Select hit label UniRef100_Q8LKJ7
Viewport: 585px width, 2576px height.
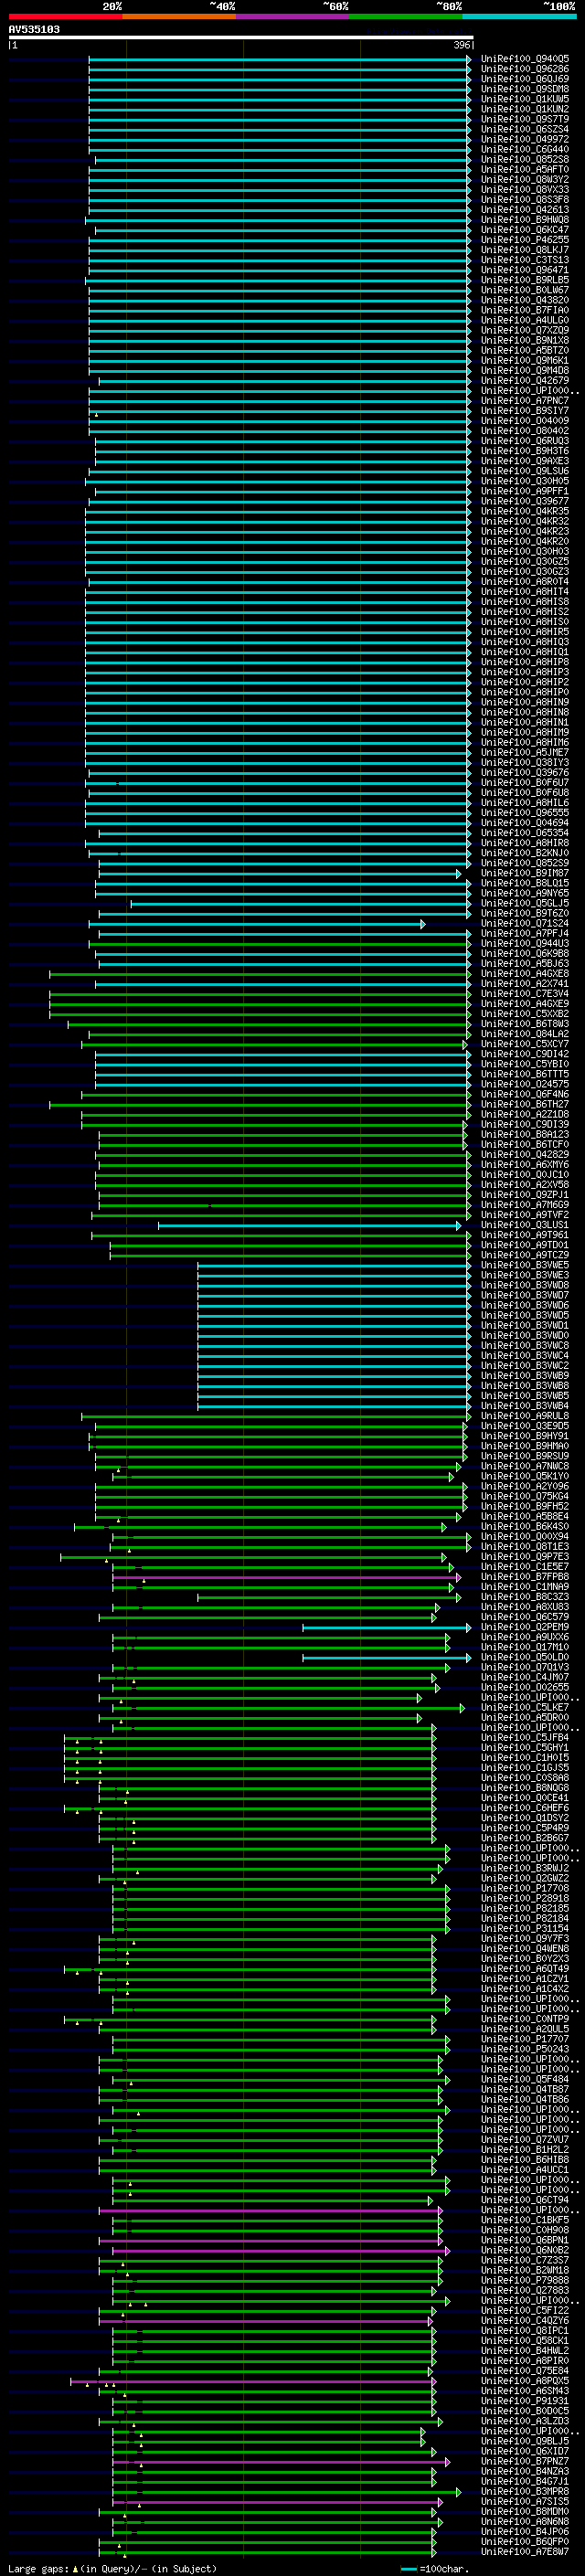(525, 250)
